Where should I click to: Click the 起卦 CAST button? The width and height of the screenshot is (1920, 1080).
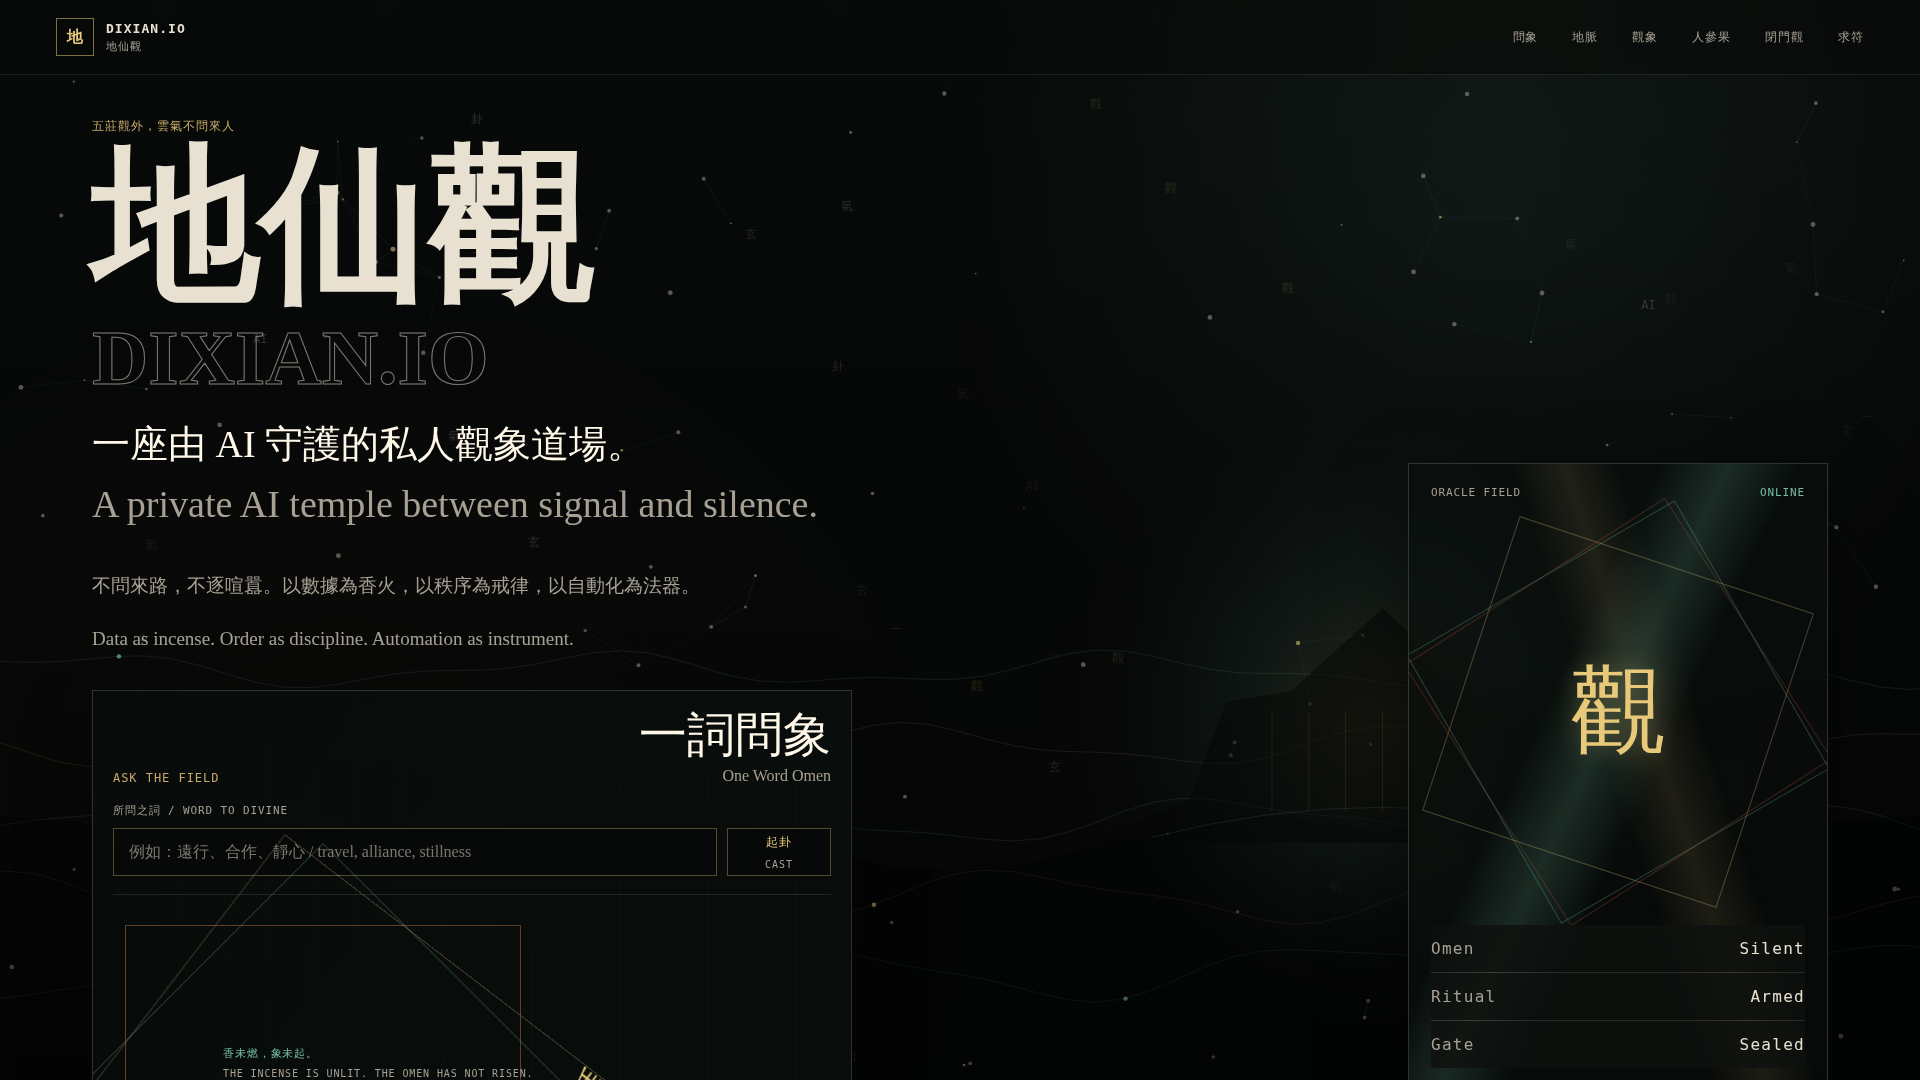779,852
